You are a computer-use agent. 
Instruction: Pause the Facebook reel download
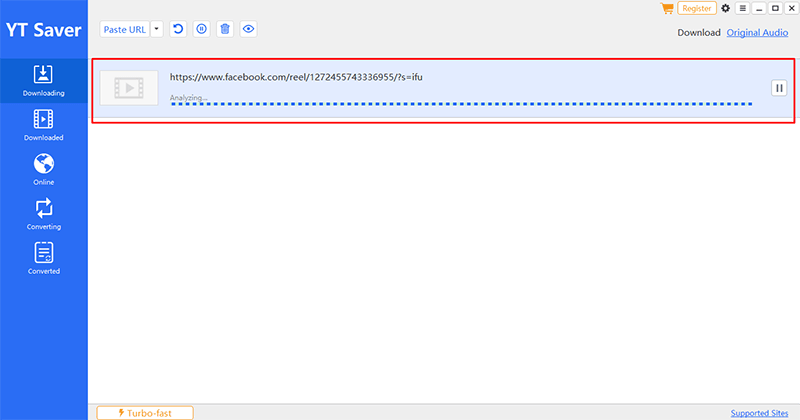(x=779, y=88)
